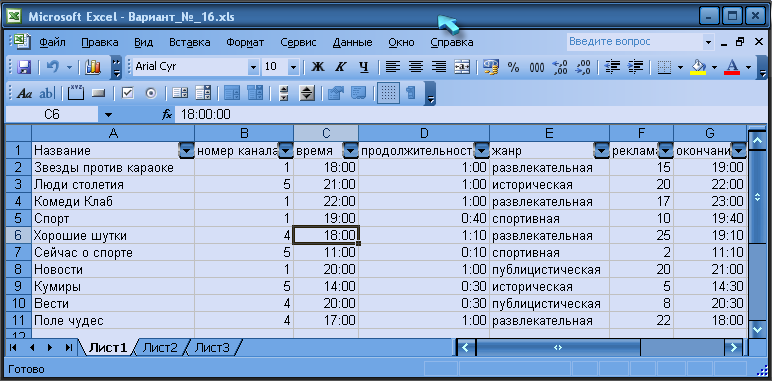Toggle right text alignment
772x381 pixels.
point(439,67)
